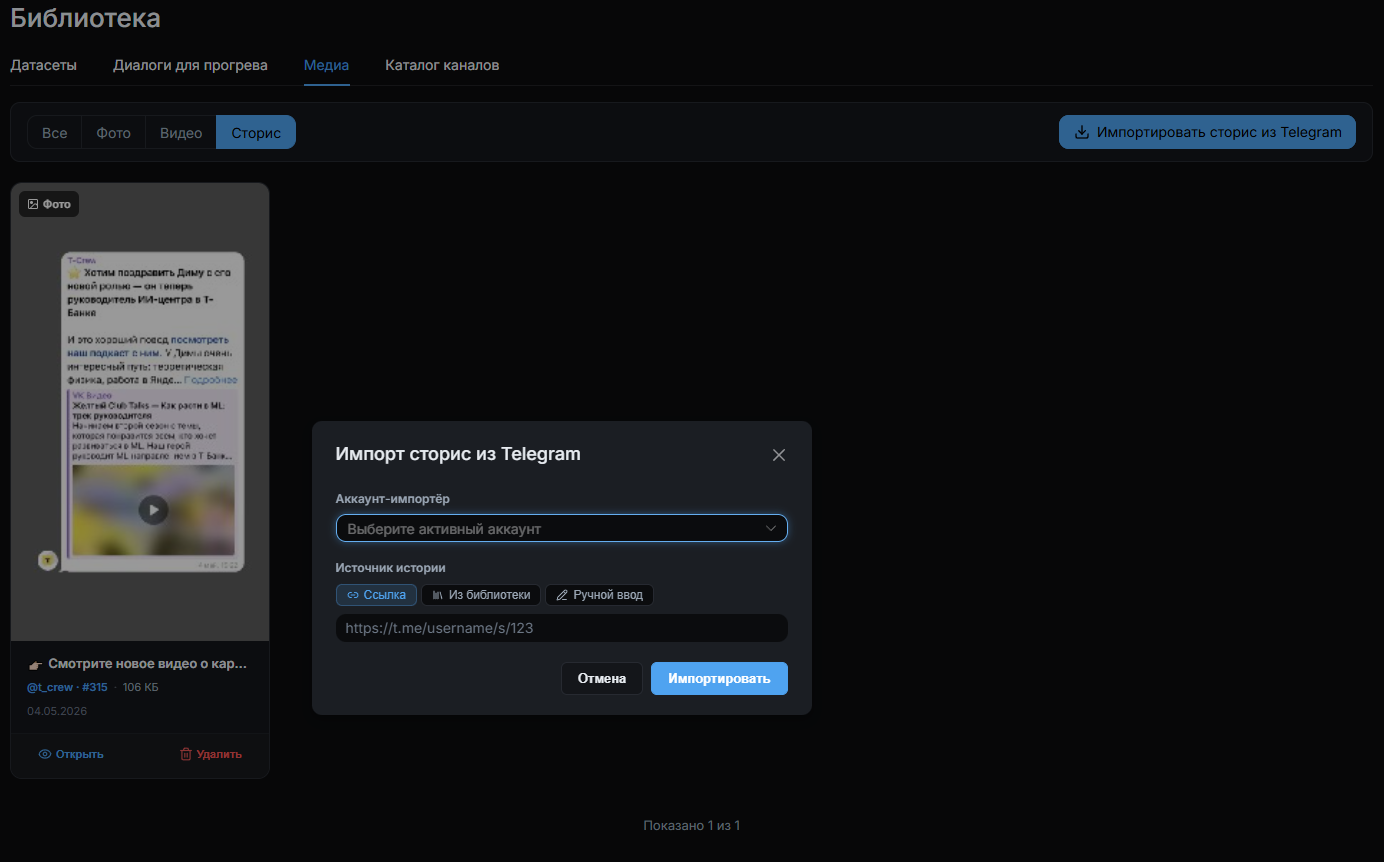Image resolution: width=1384 pixels, height=862 pixels.
Task: Click the Открыть button on the card
Action: 71,754
